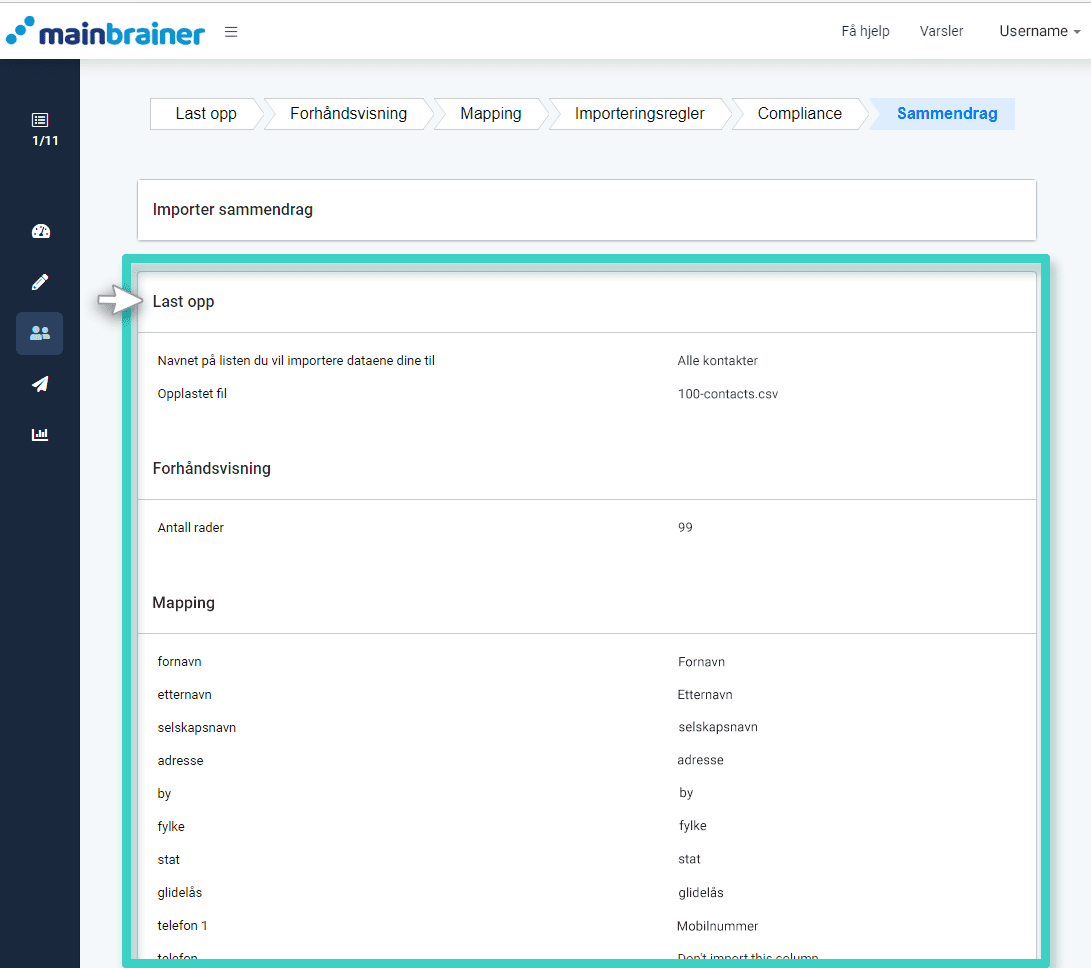1091x968 pixels.
Task: Select the highlighted Sammendrag step
Action: [946, 113]
